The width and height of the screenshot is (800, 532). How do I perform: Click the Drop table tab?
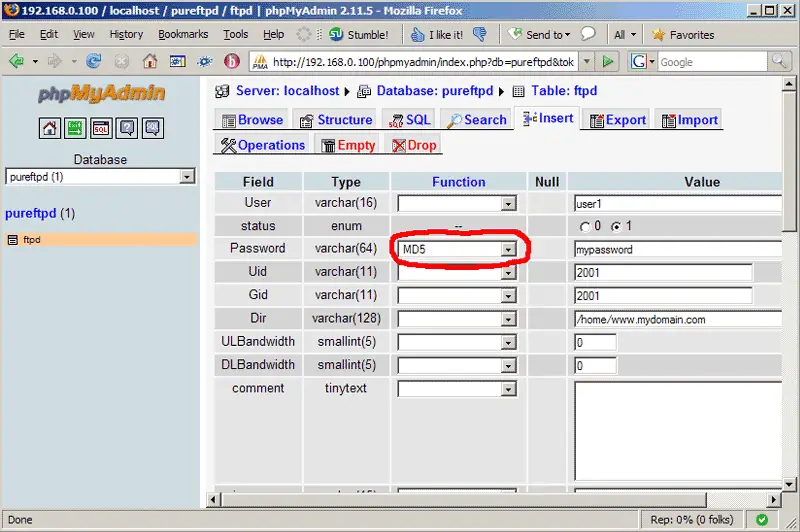coord(414,145)
